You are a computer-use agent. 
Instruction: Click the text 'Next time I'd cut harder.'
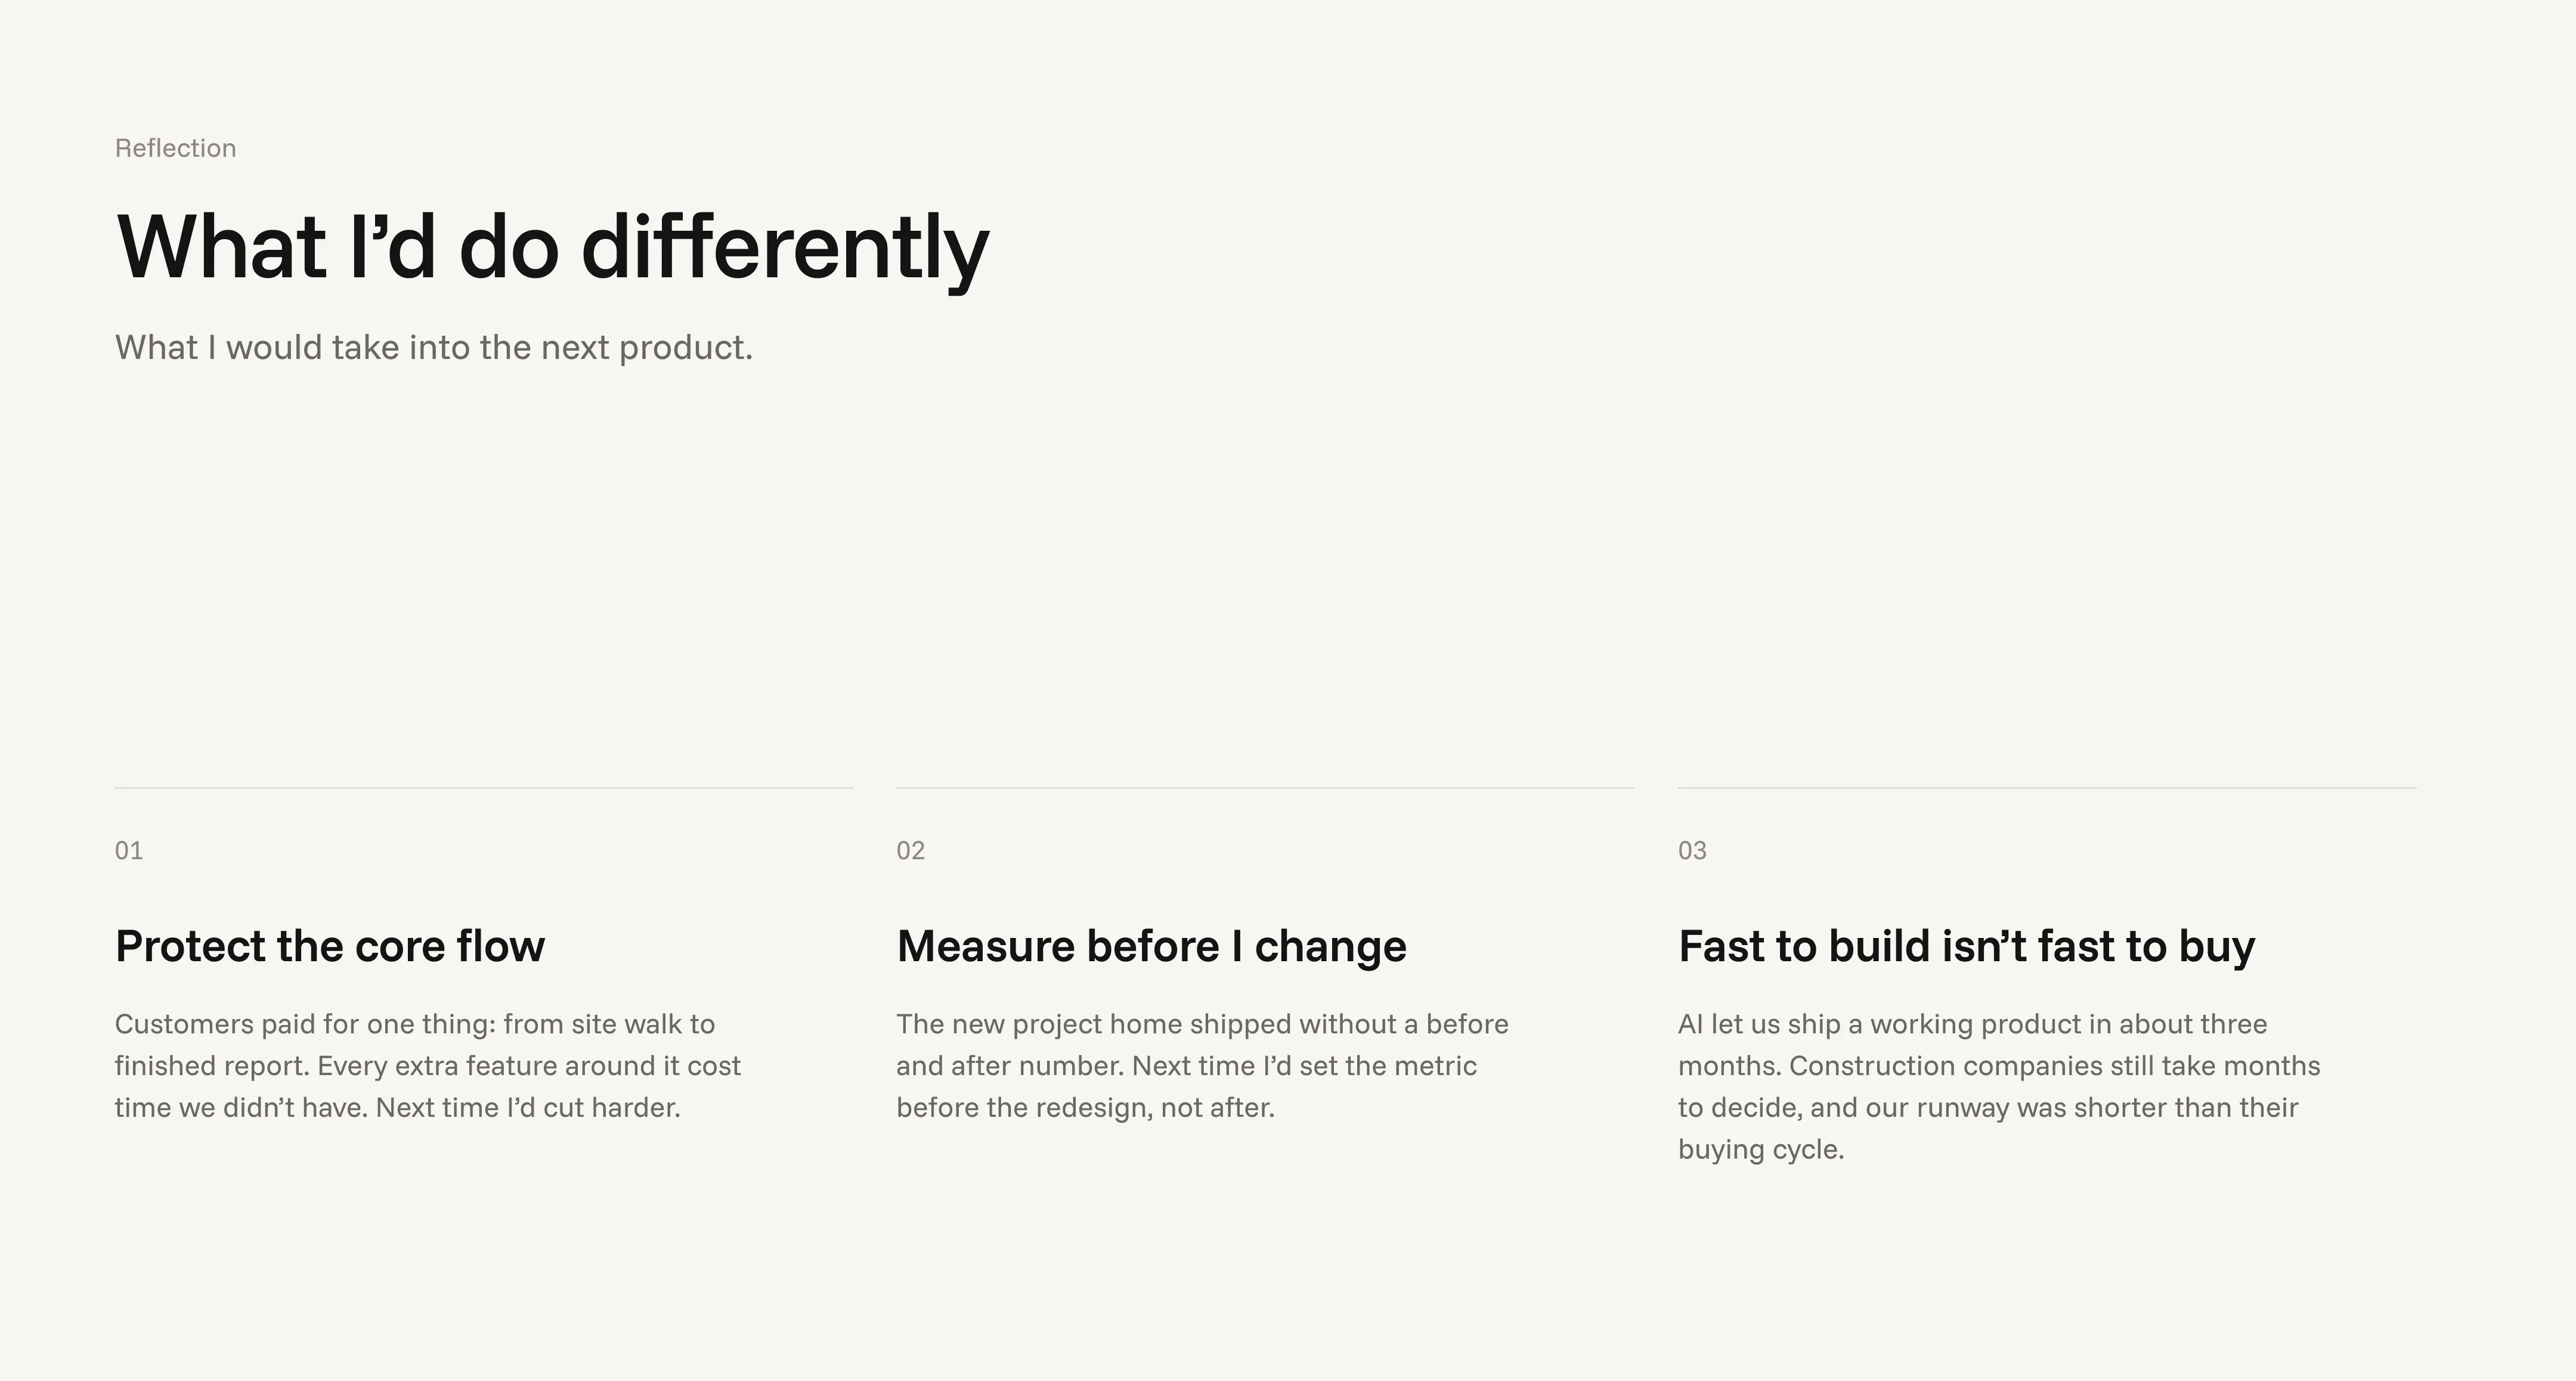pyautogui.click(x=528, y=1108)
